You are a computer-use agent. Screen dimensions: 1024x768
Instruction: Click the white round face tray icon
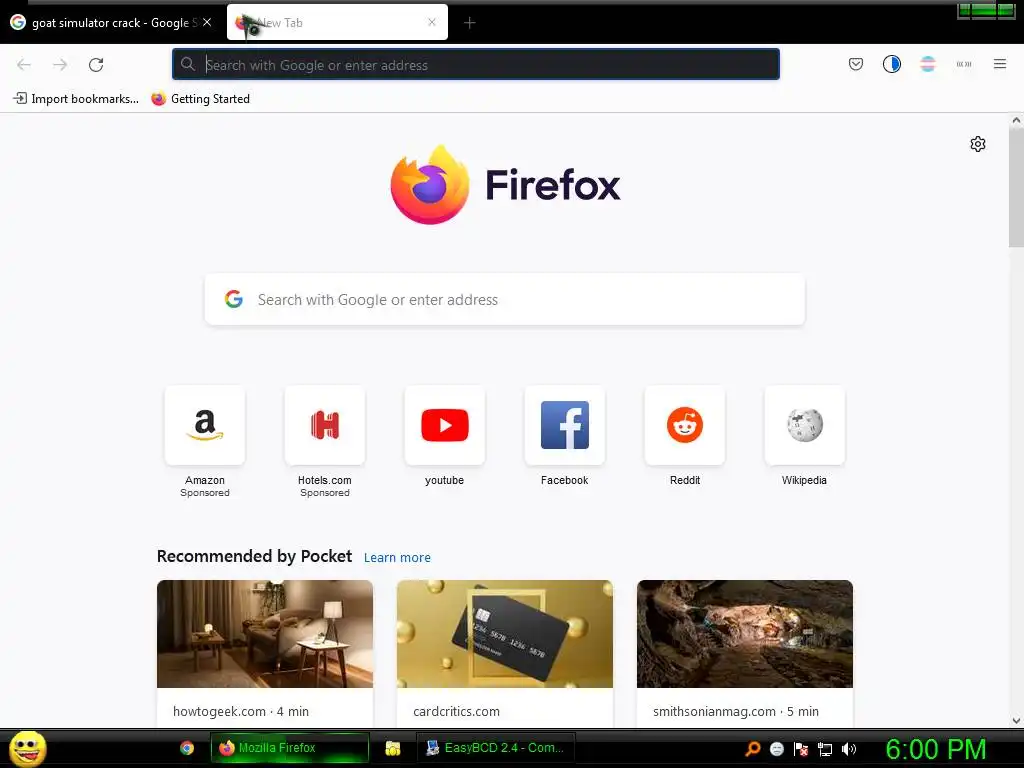tap(776, 749)
